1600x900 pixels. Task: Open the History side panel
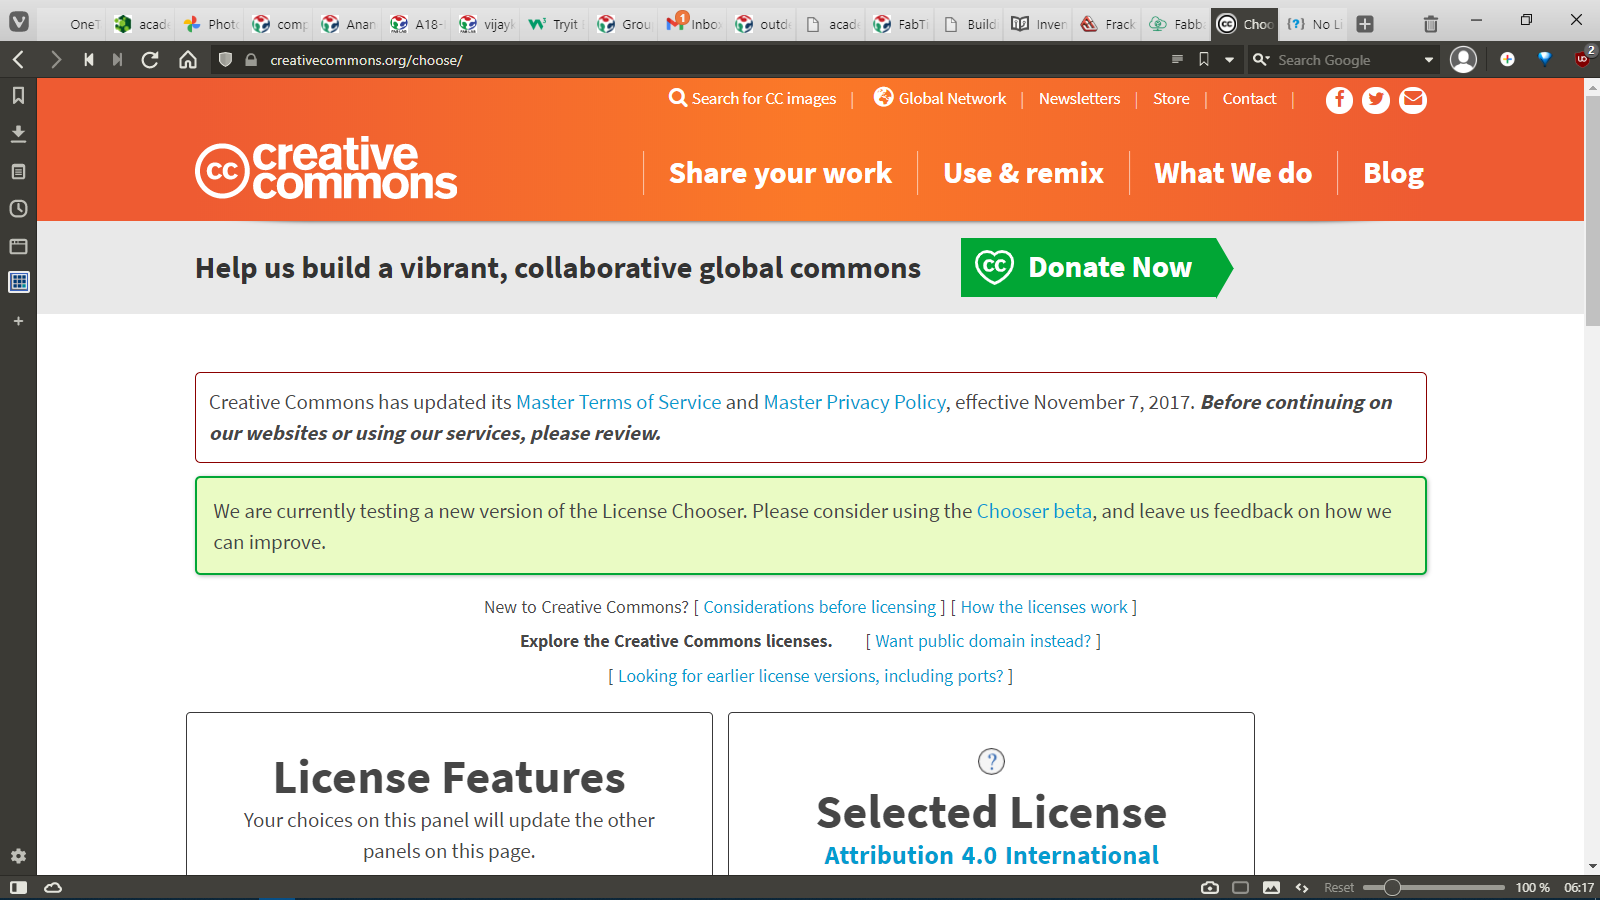click(18, 209)
